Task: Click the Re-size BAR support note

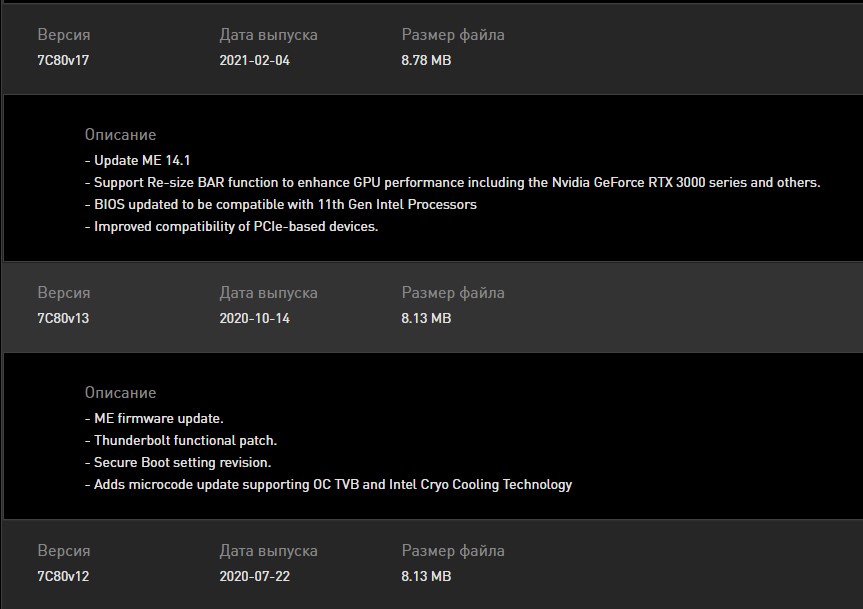Action: click(x=452, y=182)
